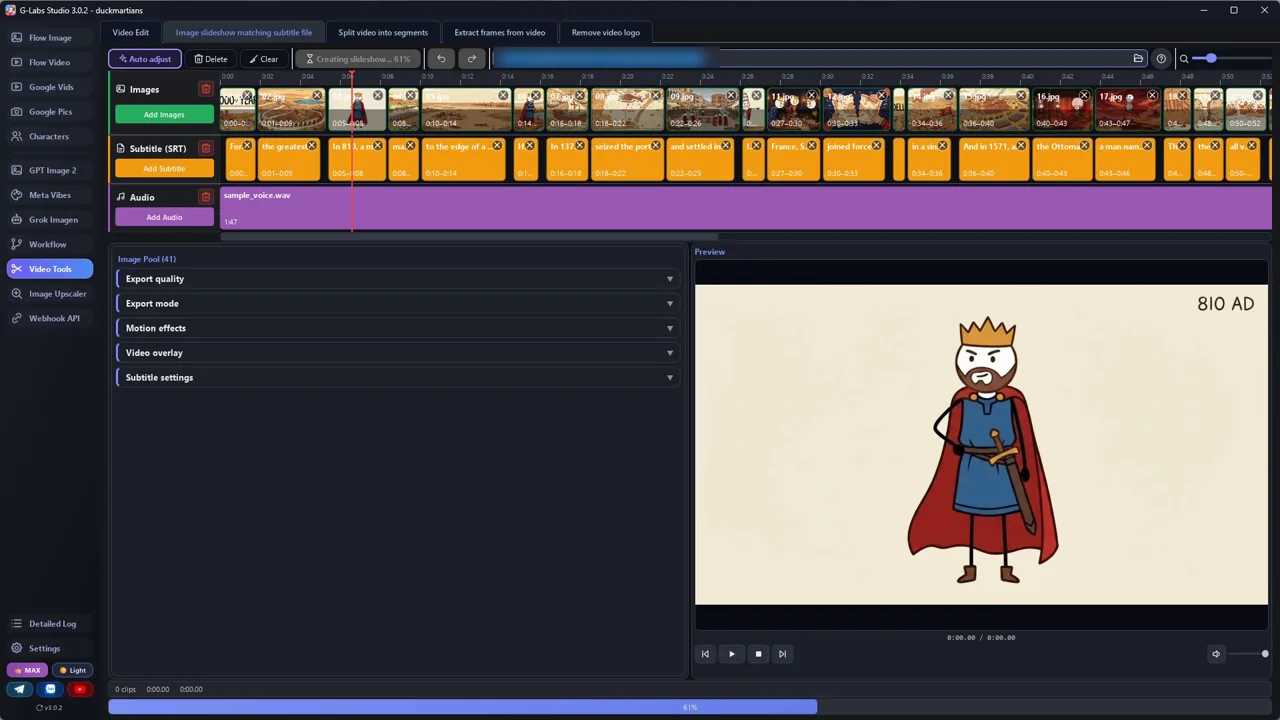Play the slideshow preview
The image size is (1280, 720).
pos(731,654)
